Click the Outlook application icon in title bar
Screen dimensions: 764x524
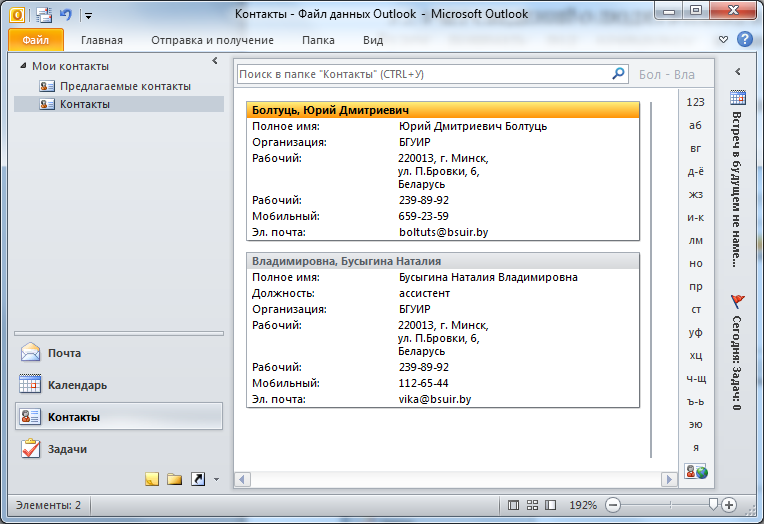(x=17, y=15)
